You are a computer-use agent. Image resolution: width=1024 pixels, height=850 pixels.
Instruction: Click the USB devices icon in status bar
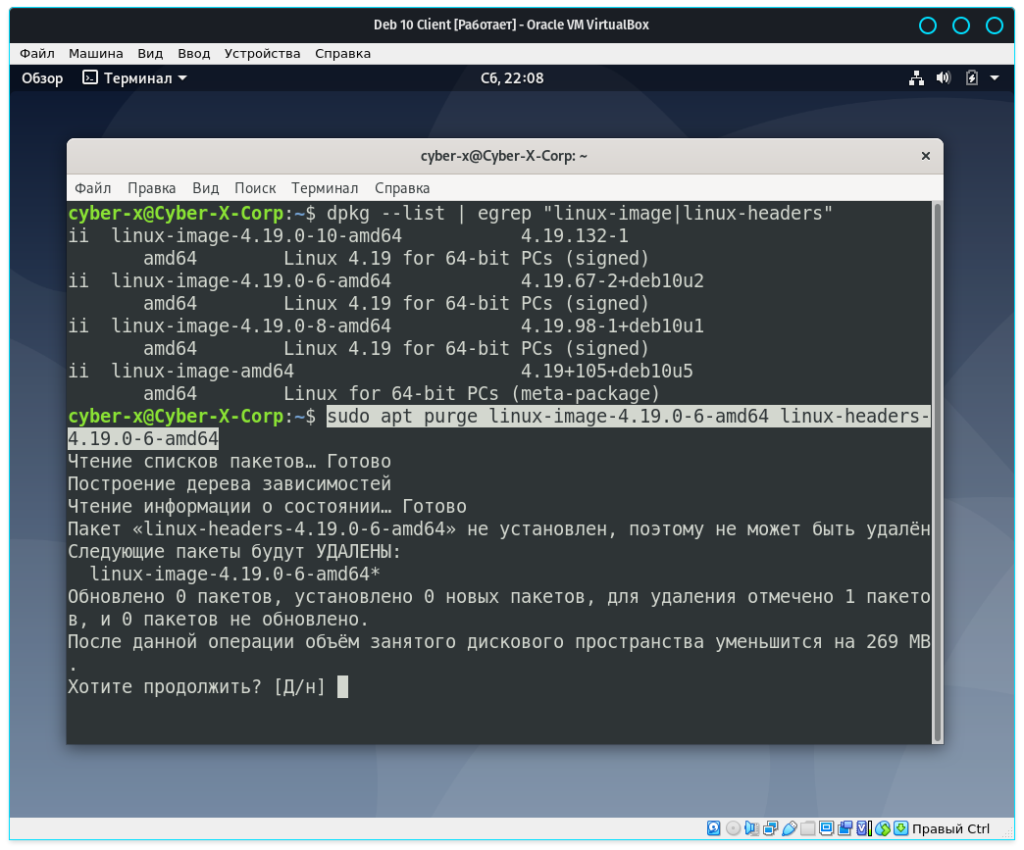pyautogui.click(x=790, y=828)
